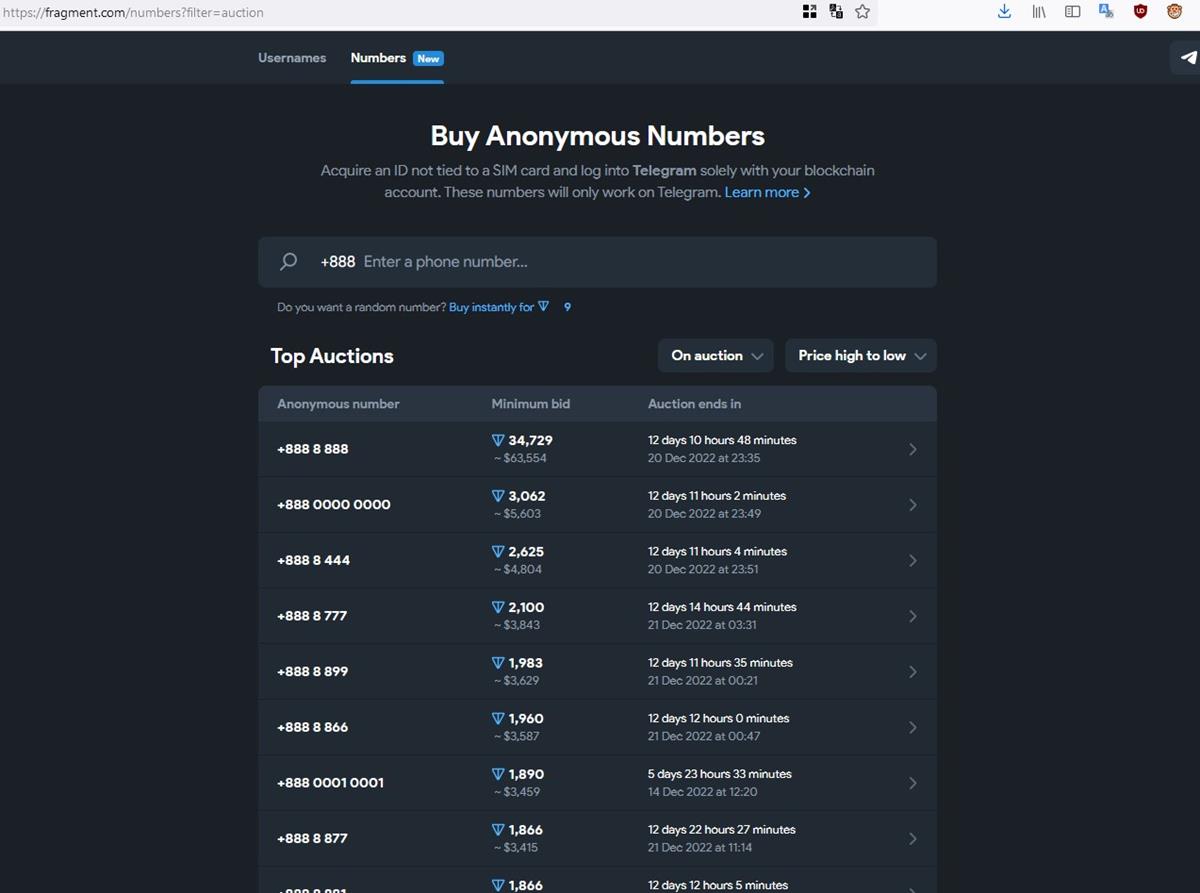
Task: Expand the On auction filter dropdown
Action: pos(716,356)
